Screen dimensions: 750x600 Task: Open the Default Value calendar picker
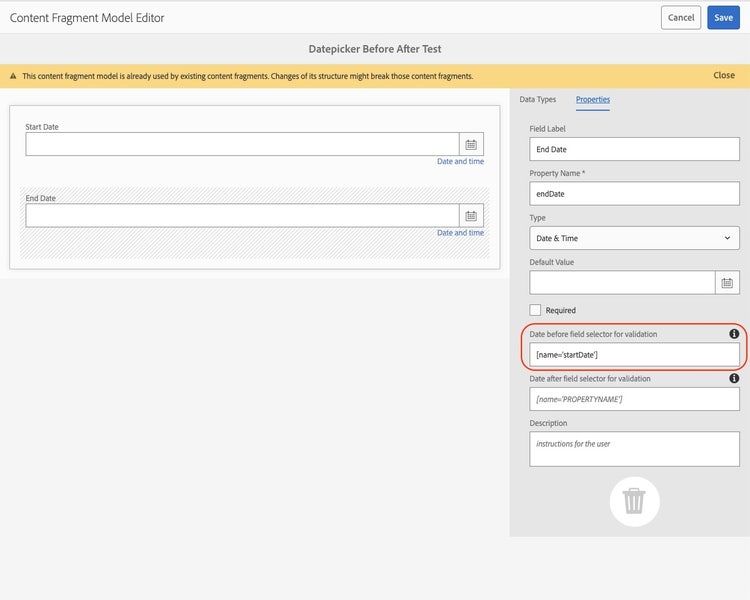click(x=727, y=283)
